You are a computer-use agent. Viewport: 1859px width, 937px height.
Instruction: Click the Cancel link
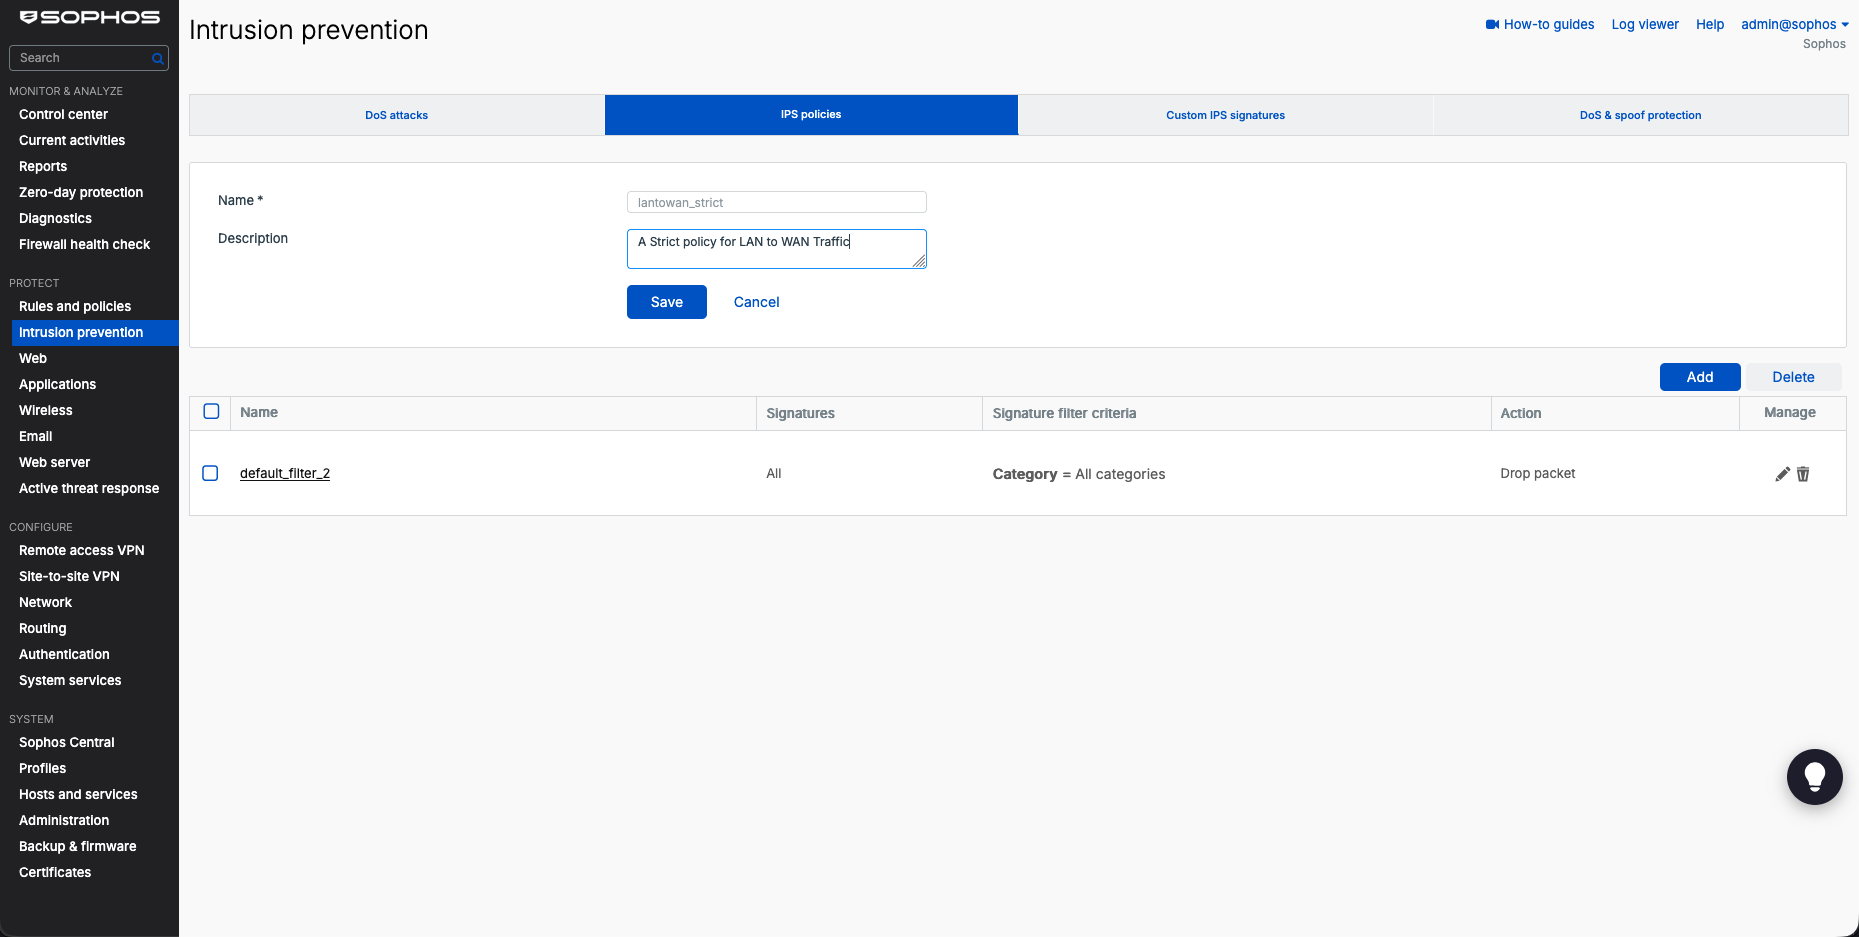coord(756,302)
